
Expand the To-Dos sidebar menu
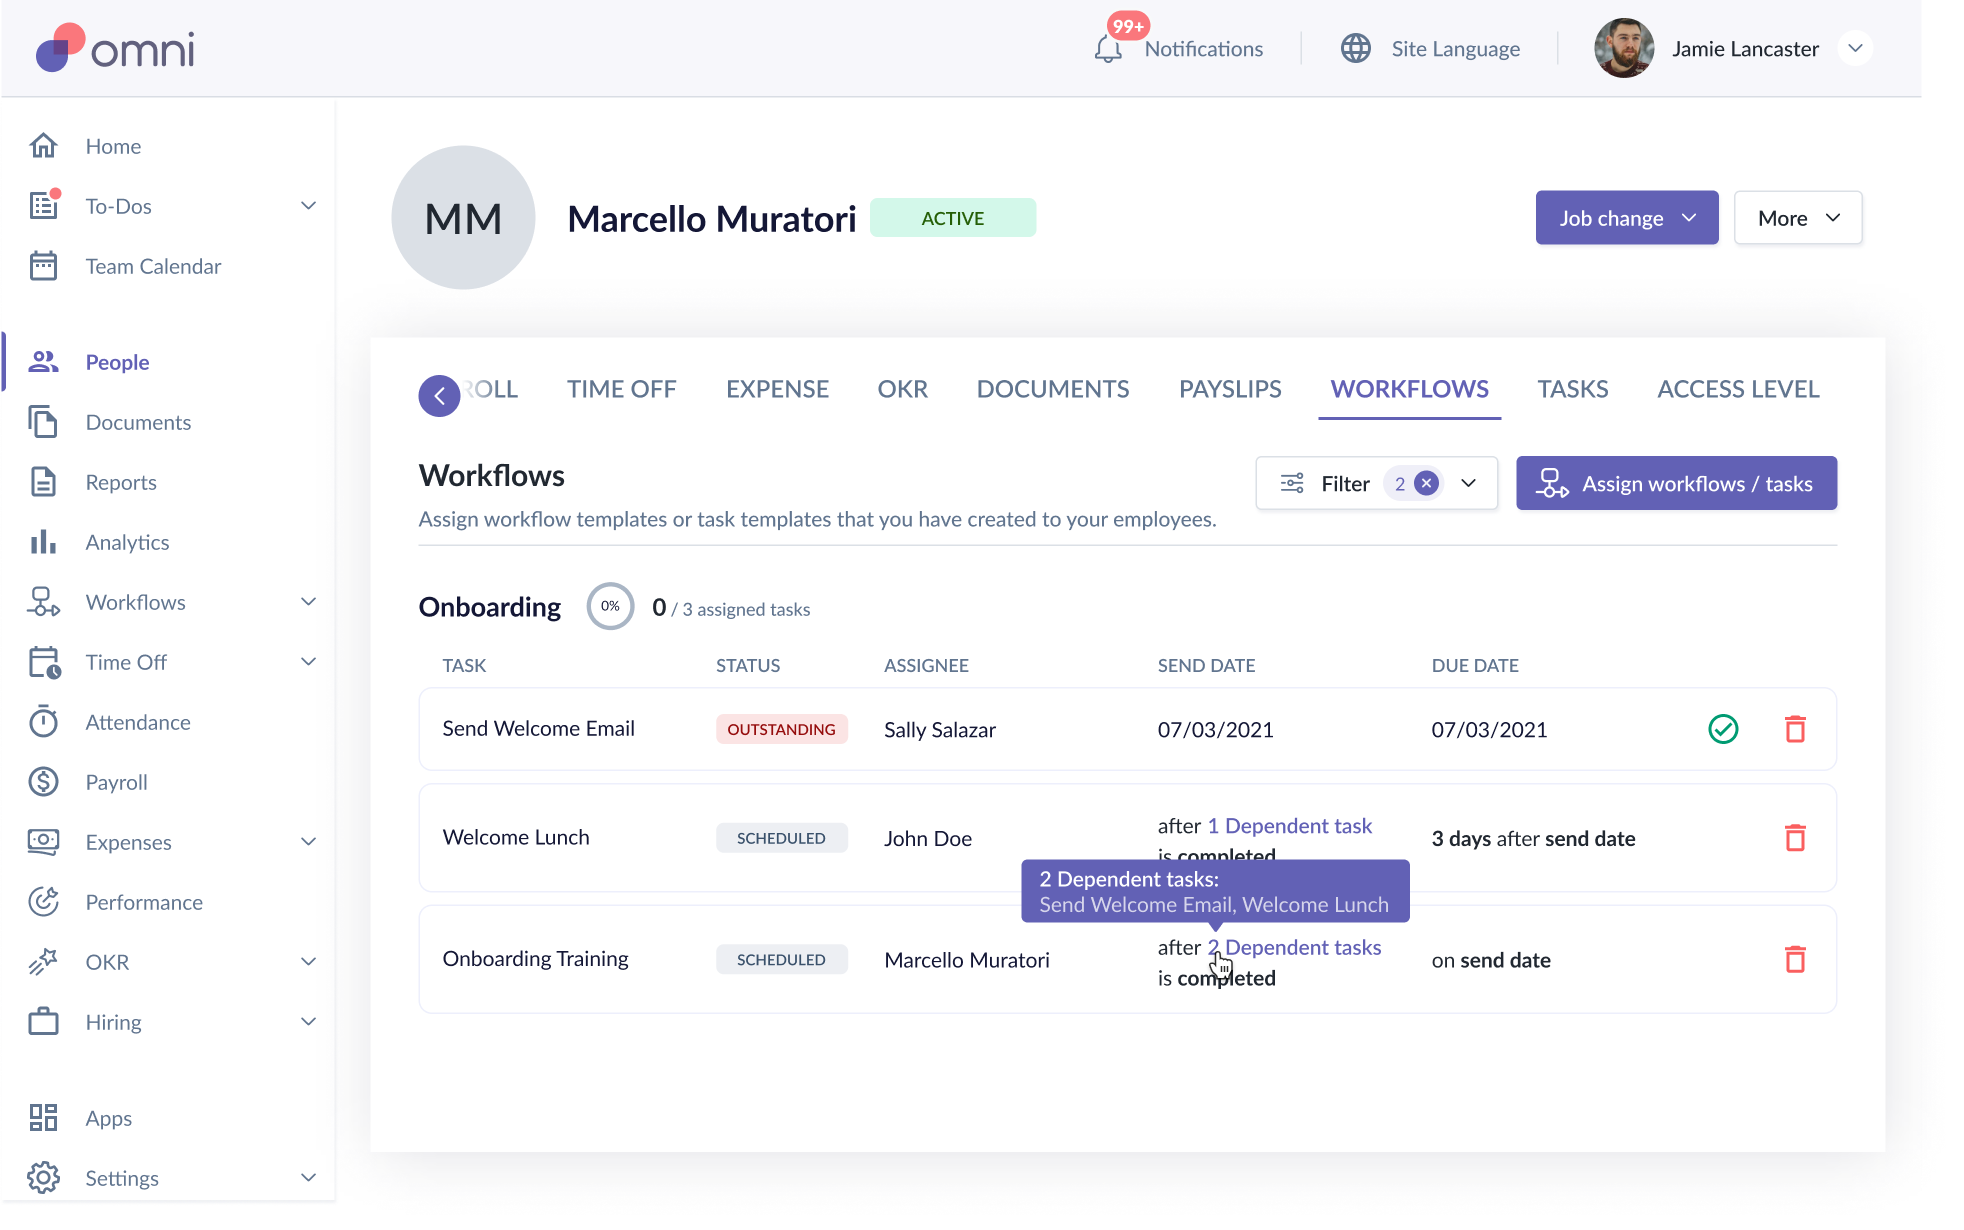tap(308, 206)
